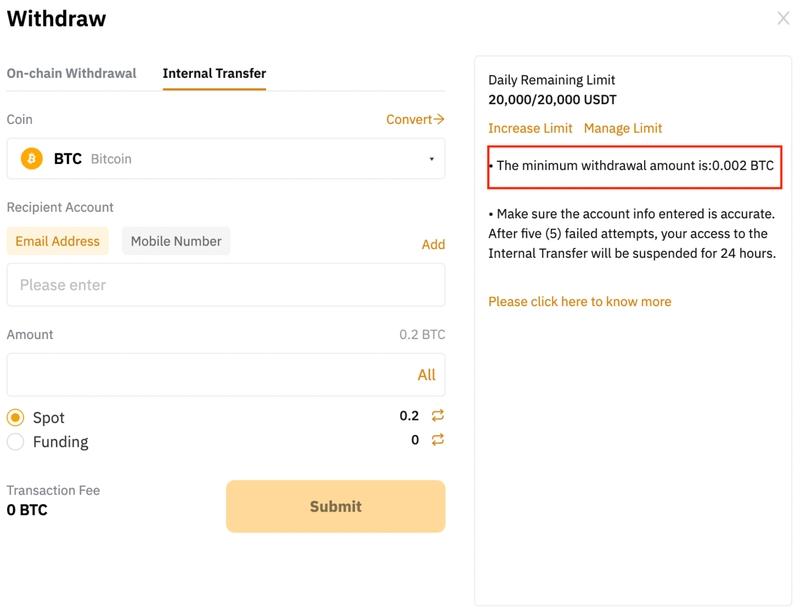800x612 pixels.
Task: Open the Manage Limit link
Action: [623, 128]
